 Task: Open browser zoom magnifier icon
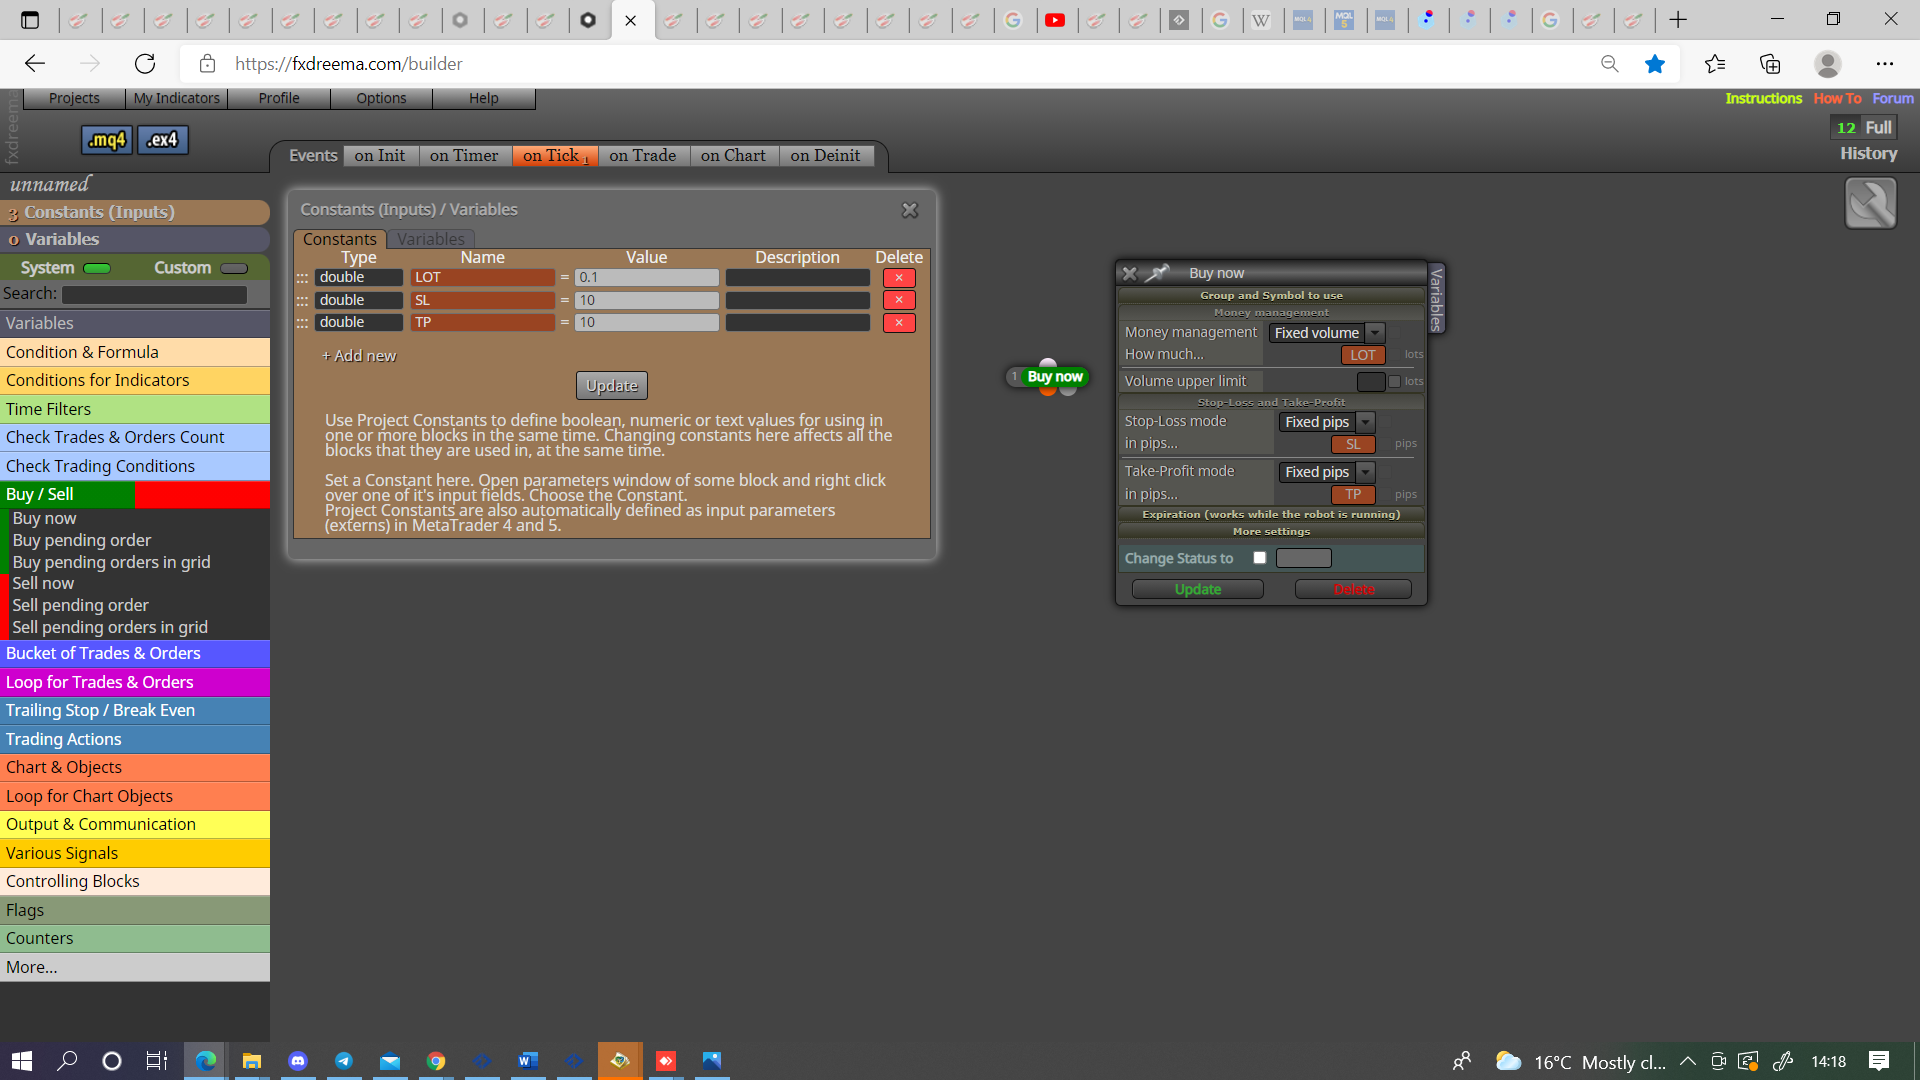(1609, 64)
